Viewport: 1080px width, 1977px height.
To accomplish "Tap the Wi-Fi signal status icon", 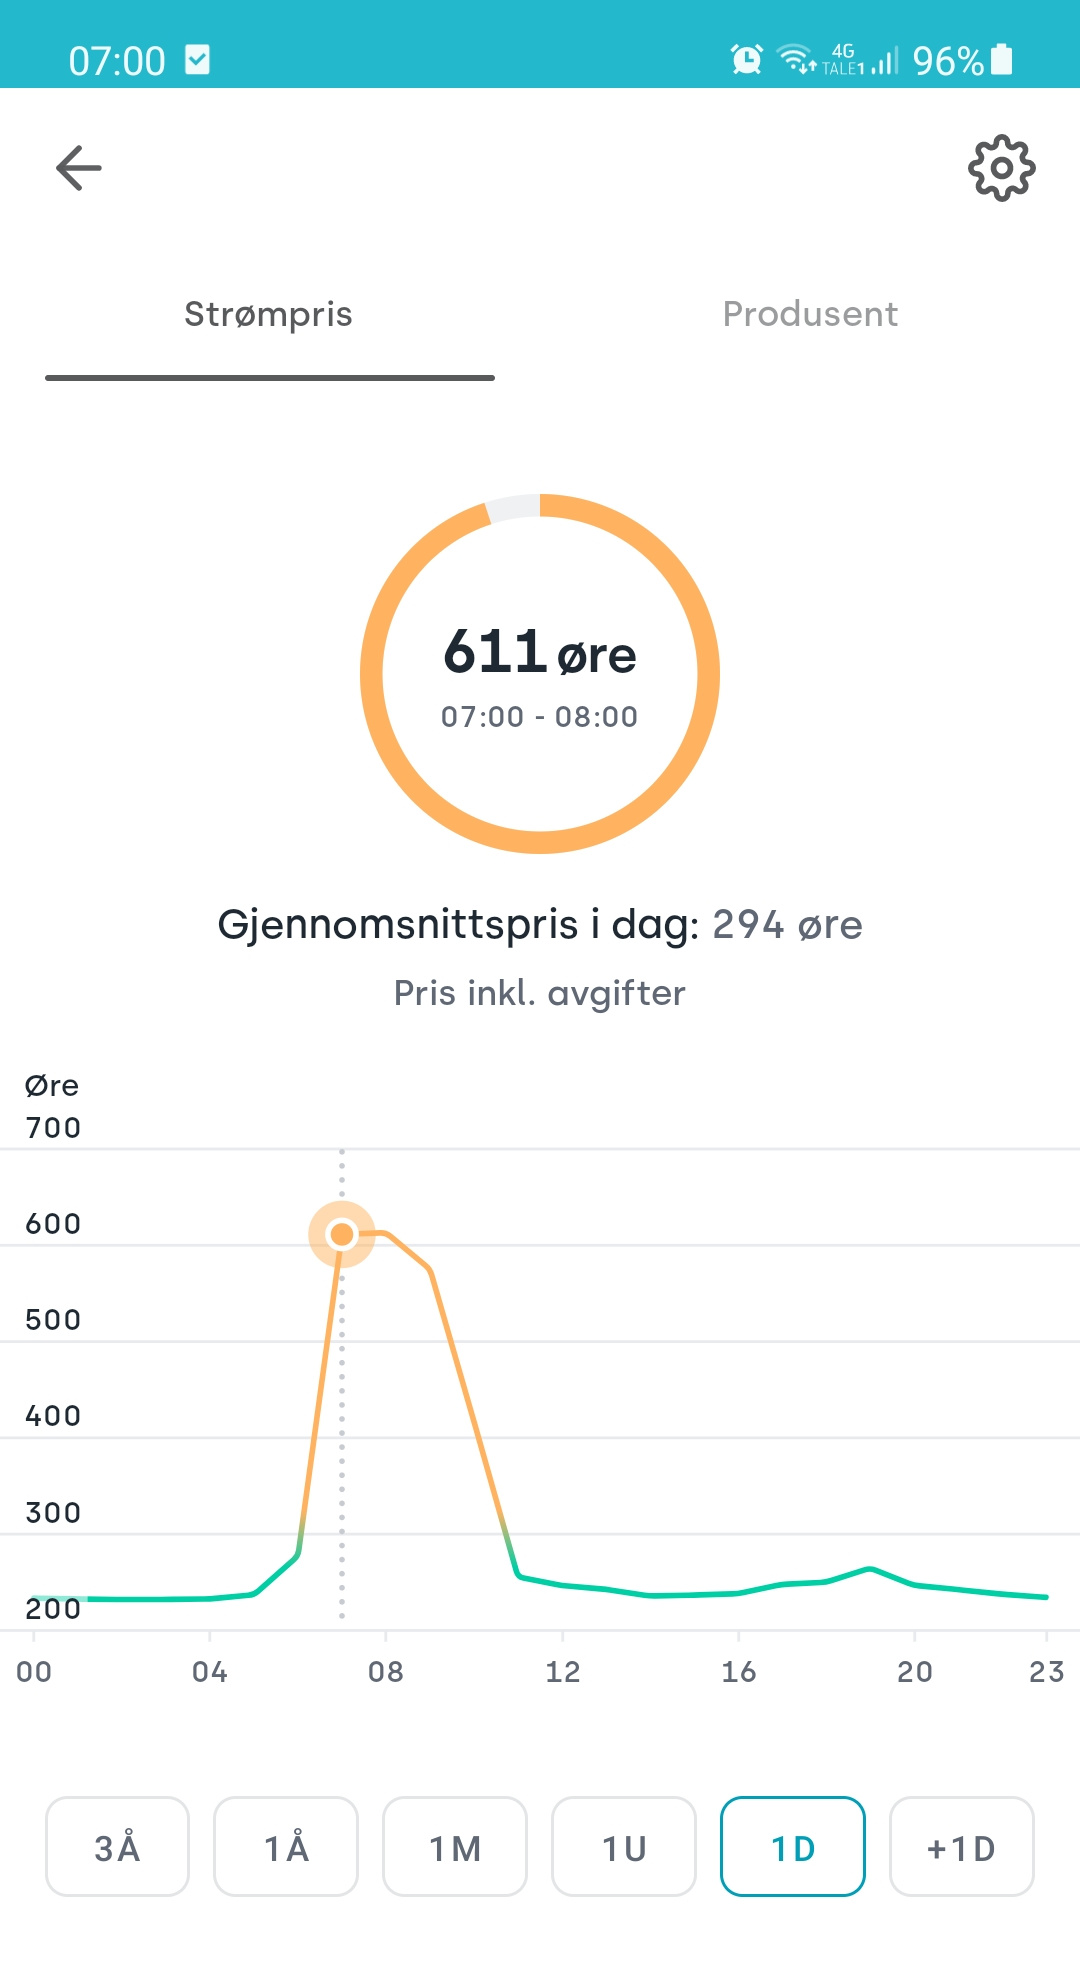I will [x=797, y=59].
